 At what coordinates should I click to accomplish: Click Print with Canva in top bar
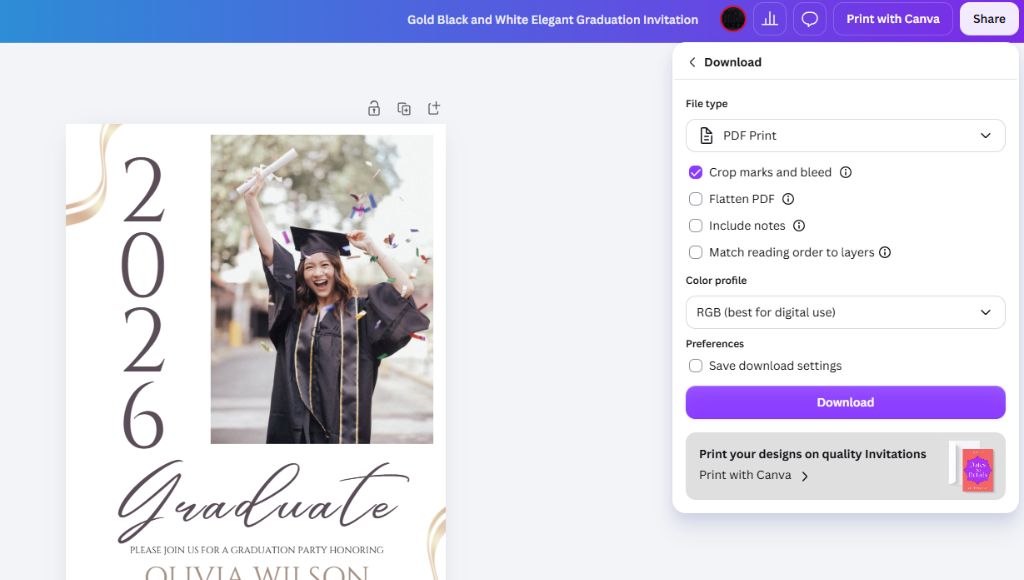(x=893, y=19)
